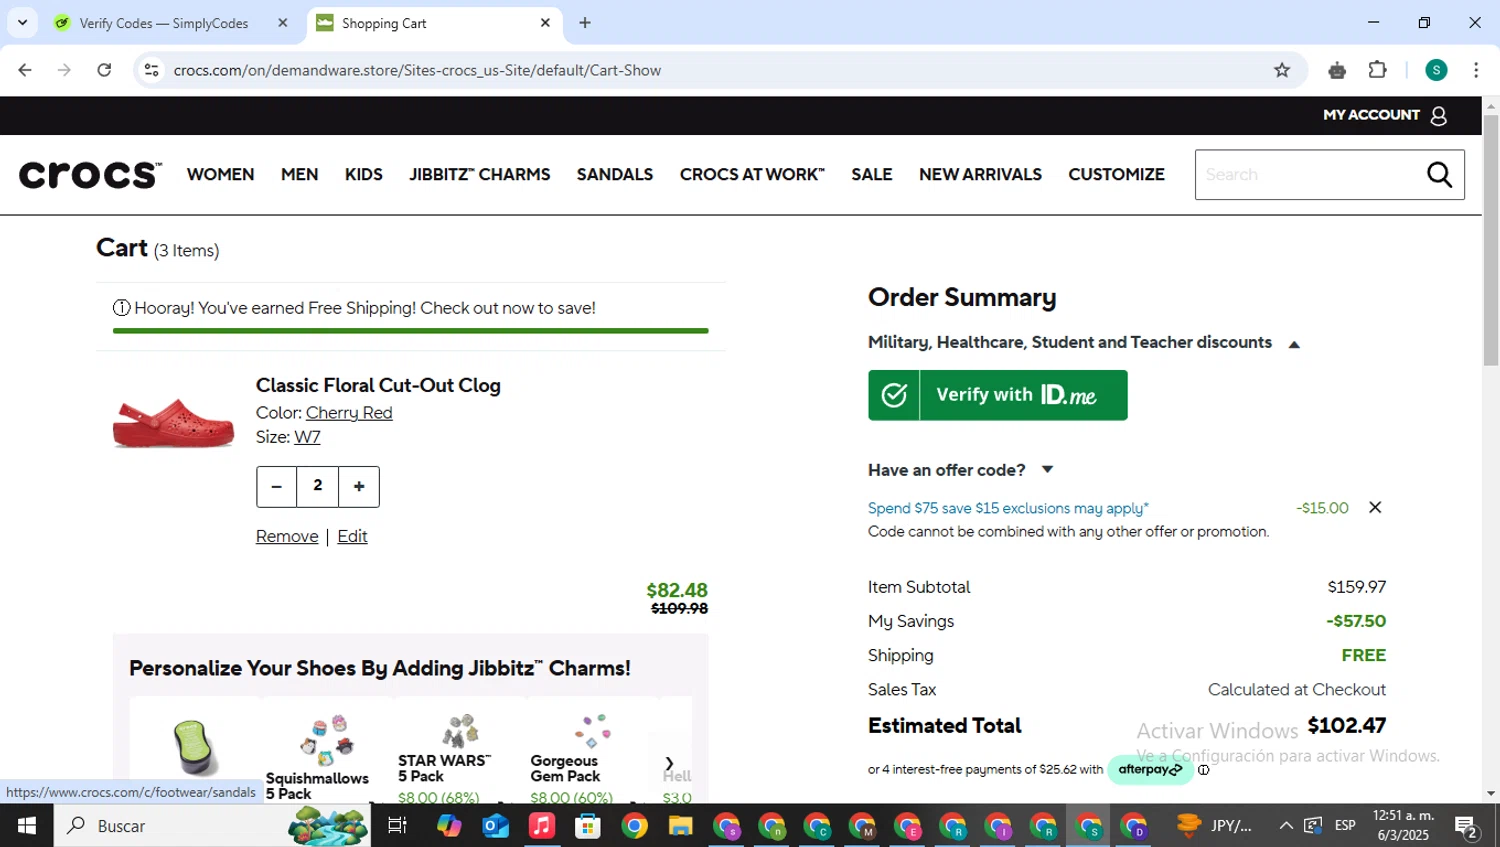The height and width of the screenshot is (847, 1500).
Task: Show next Jibbitz charms with carousel arrow
Action: 669,763
